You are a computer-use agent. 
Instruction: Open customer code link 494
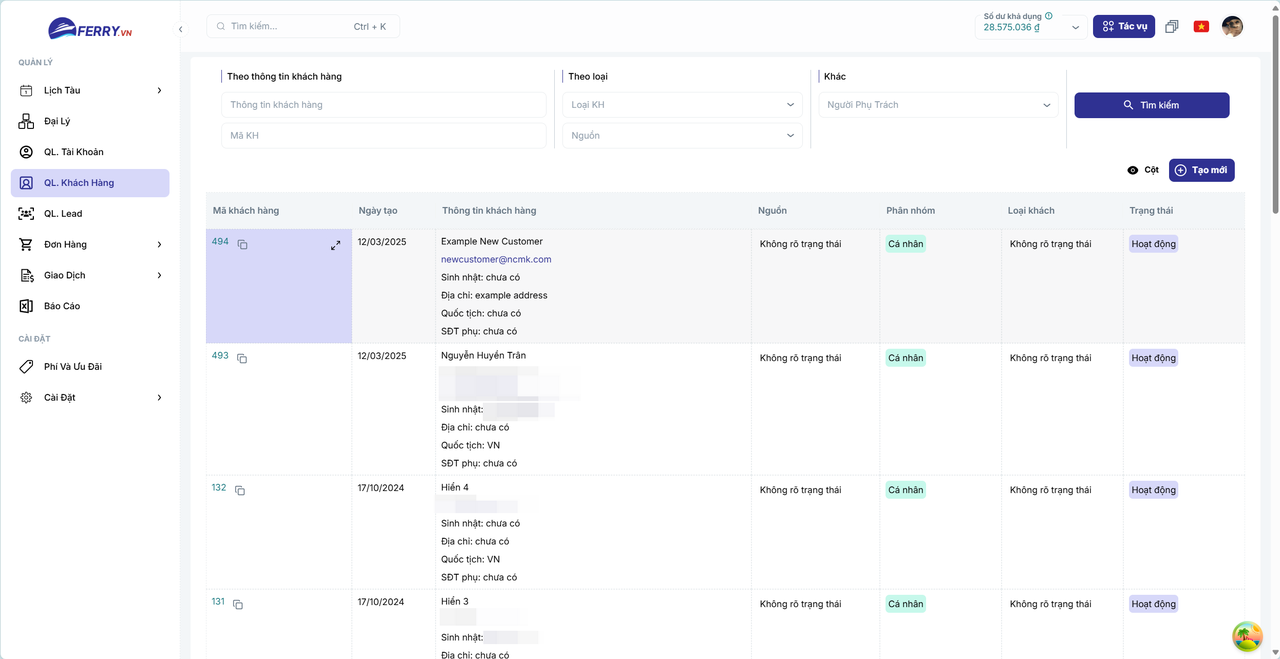click(x=220, y=242)
